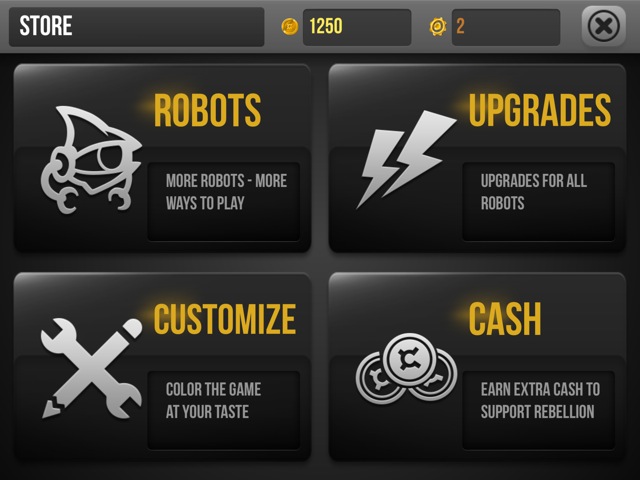
Task: Click the gear balance showing 2
Action: click(x=506, y=27)
